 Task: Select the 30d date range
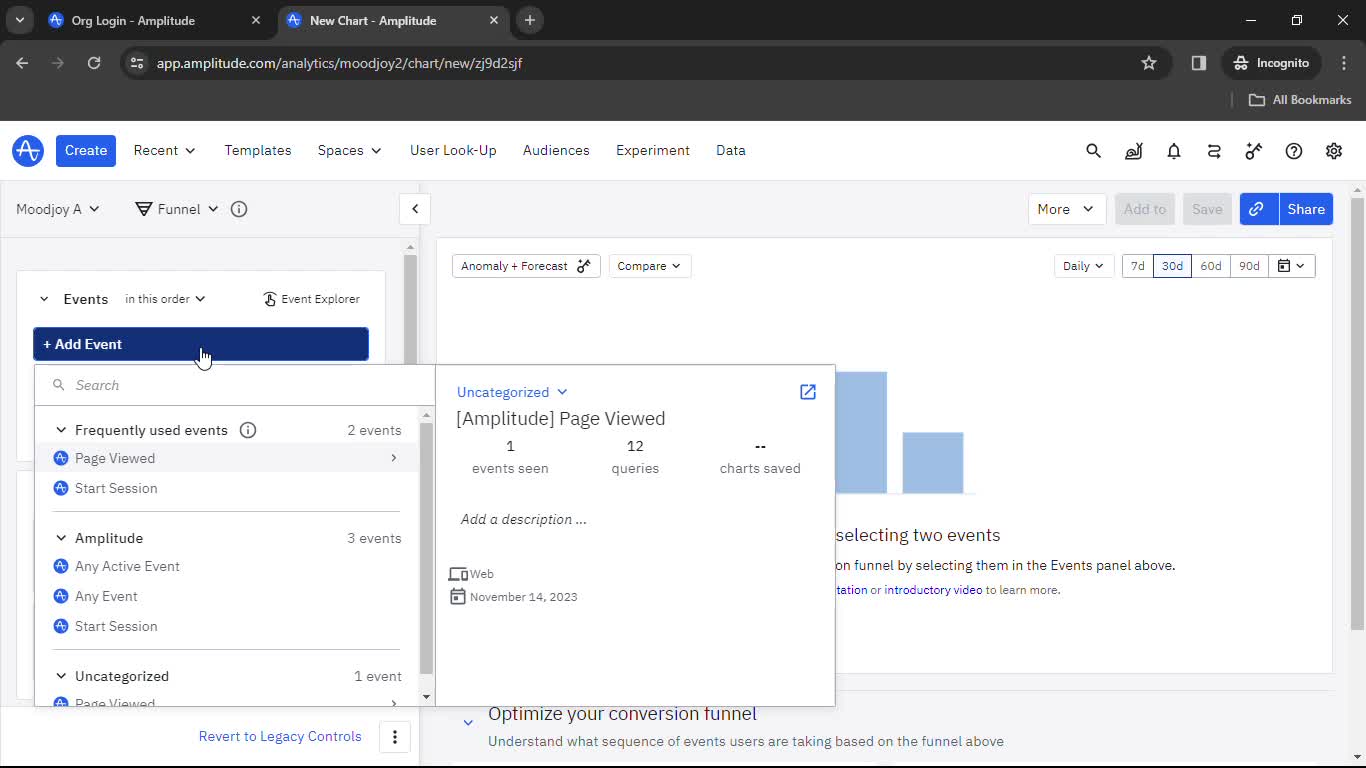click(x=1172, y=266)
